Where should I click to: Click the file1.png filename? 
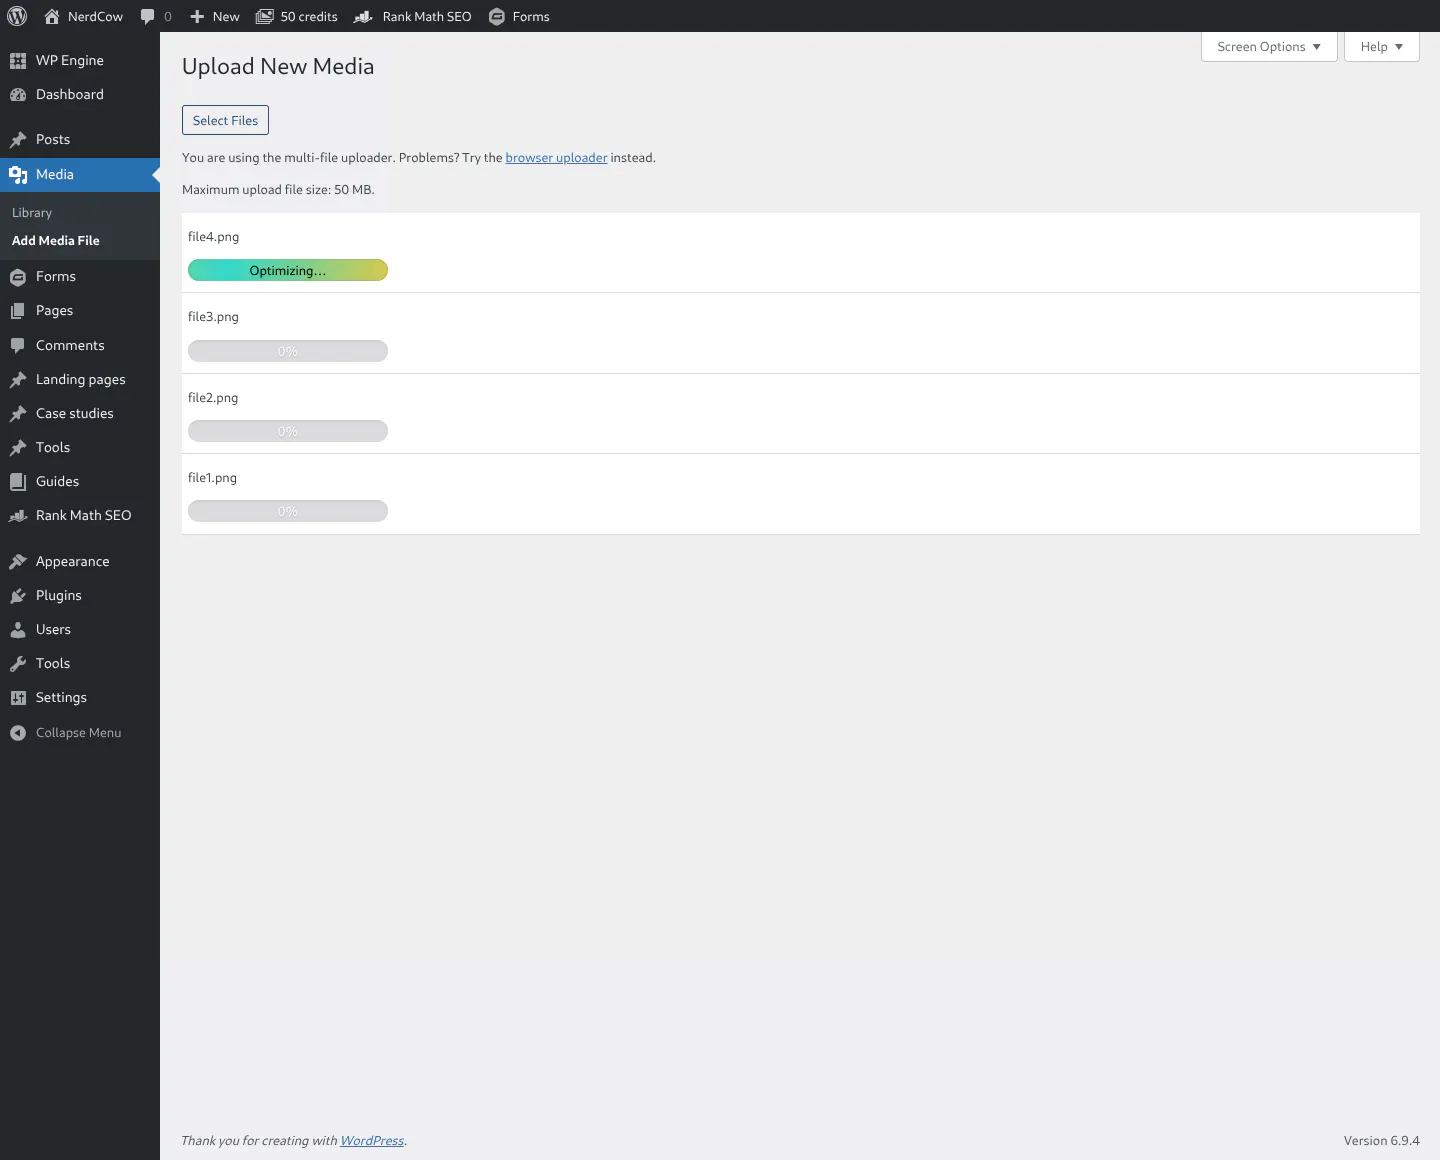(x=212, y=478)
